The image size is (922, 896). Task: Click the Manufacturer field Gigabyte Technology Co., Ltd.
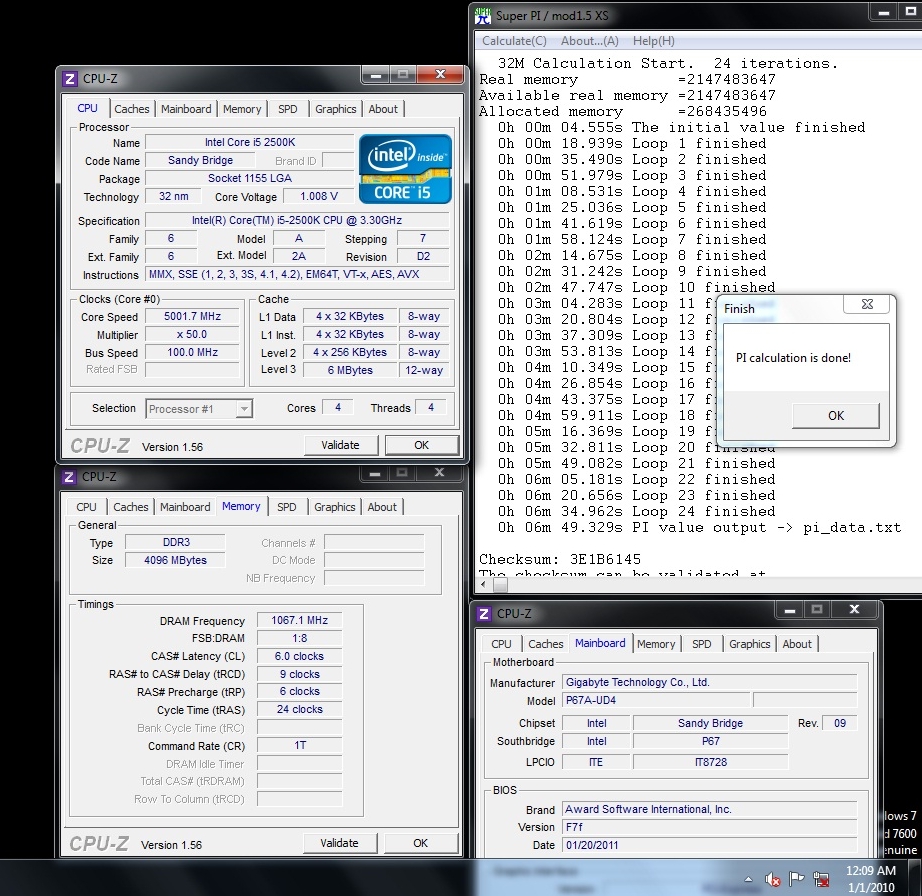(x=710, y=683)
